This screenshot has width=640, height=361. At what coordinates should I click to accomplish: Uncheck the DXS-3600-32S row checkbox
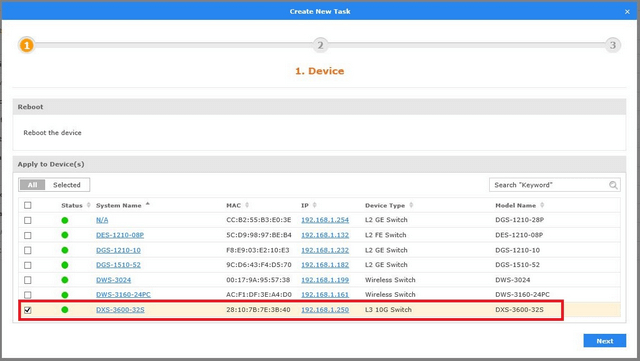click(28, 310)
